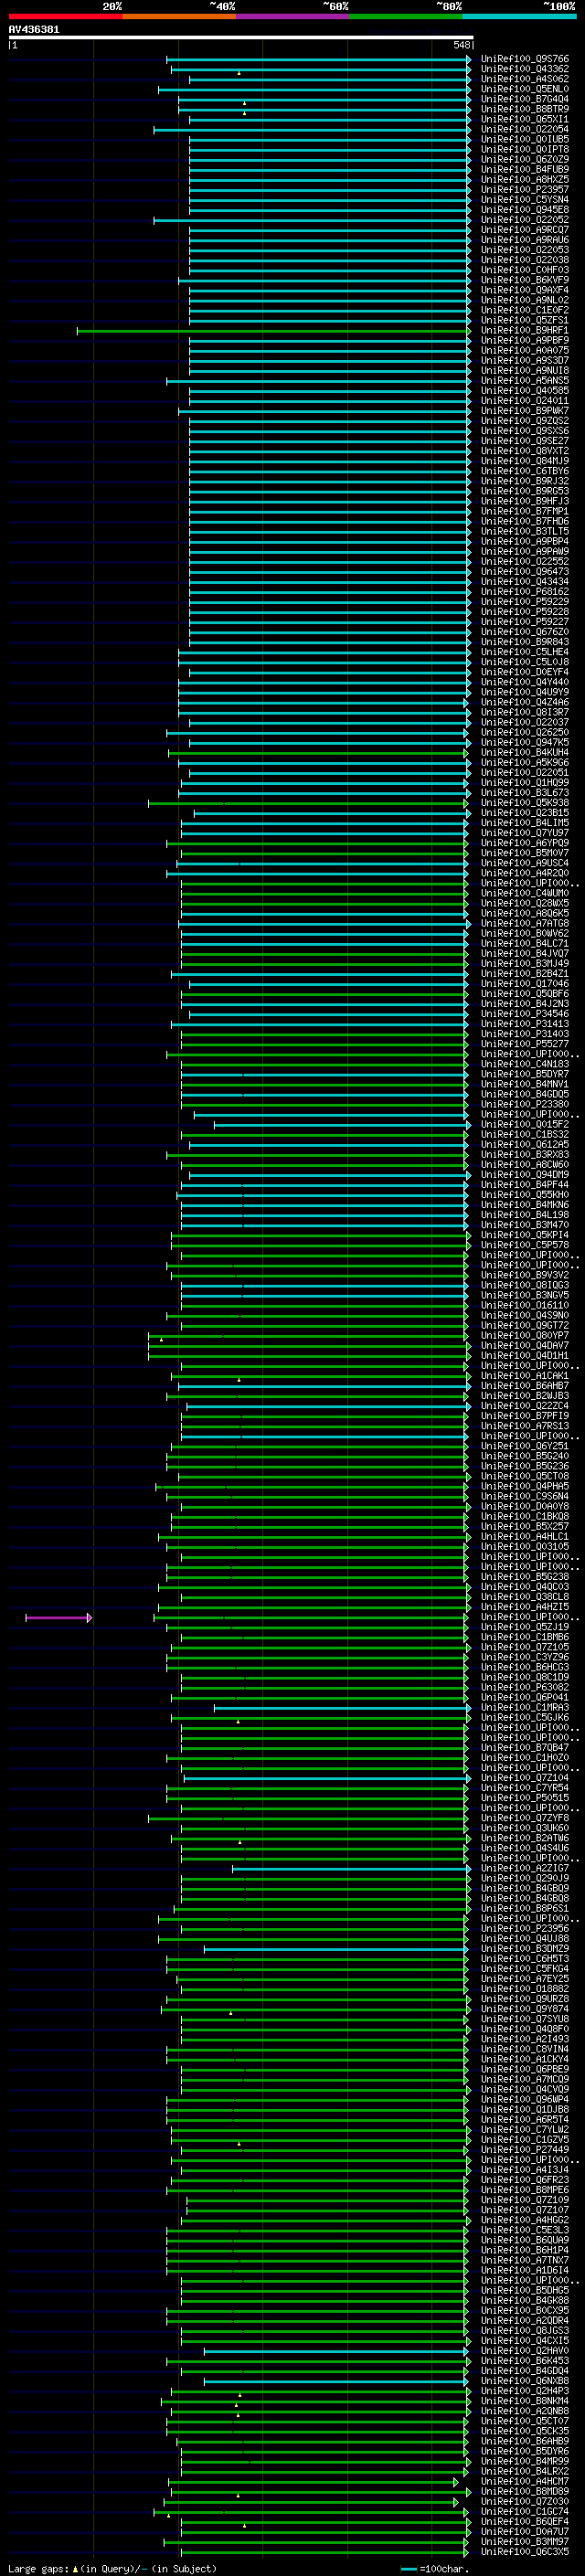The image size is (585, 2576).
Task: Open hit UniRef100_P55277
Action: tap(525, 1044)
